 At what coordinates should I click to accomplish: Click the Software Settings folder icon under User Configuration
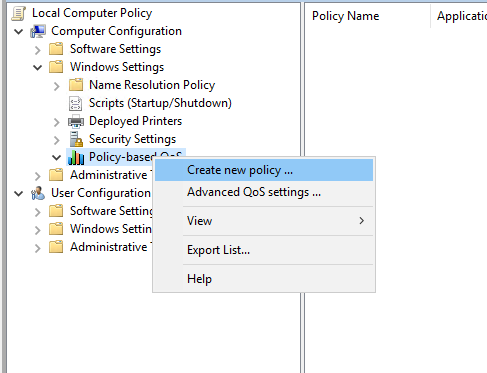tap(56, 211)
